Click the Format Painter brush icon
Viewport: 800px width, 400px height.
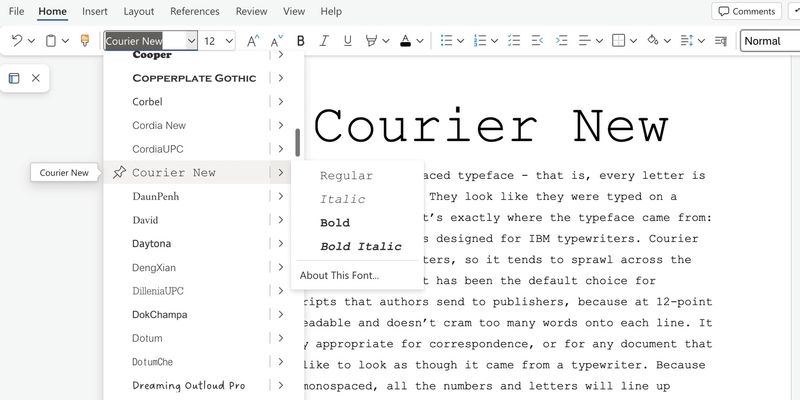pyautogui.click(x=84, y=41)
